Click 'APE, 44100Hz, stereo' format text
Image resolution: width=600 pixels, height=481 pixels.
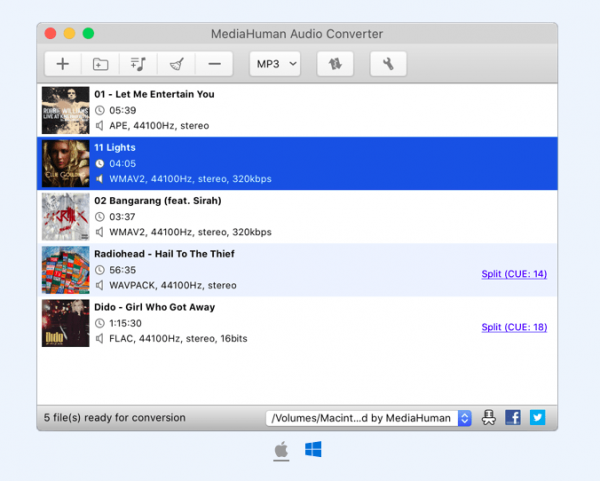point(159,126)
